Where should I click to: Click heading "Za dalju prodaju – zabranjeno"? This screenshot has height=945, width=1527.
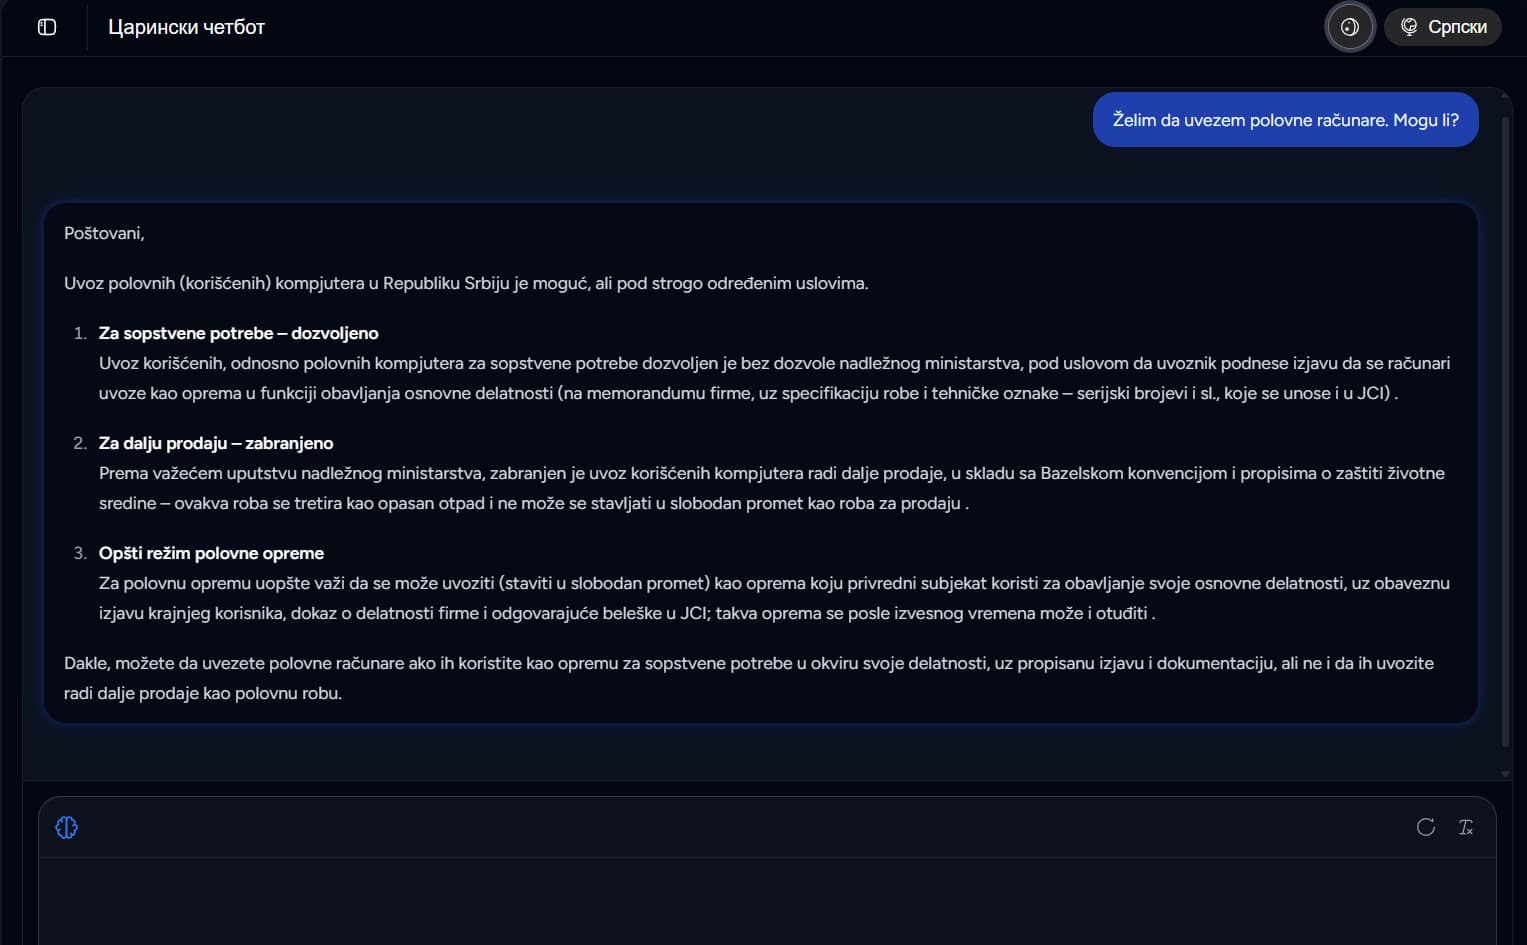[x=216, y=443]
